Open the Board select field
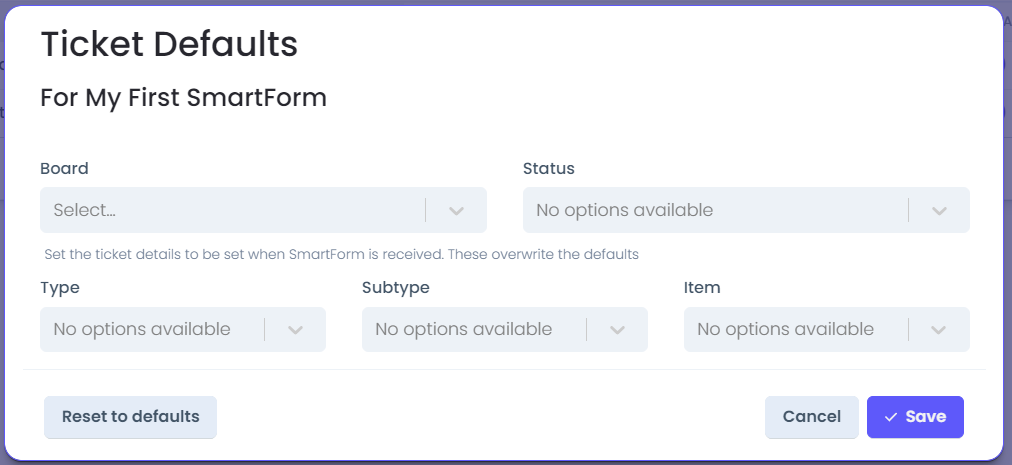The image size is (1012, 465). (263, 210)
